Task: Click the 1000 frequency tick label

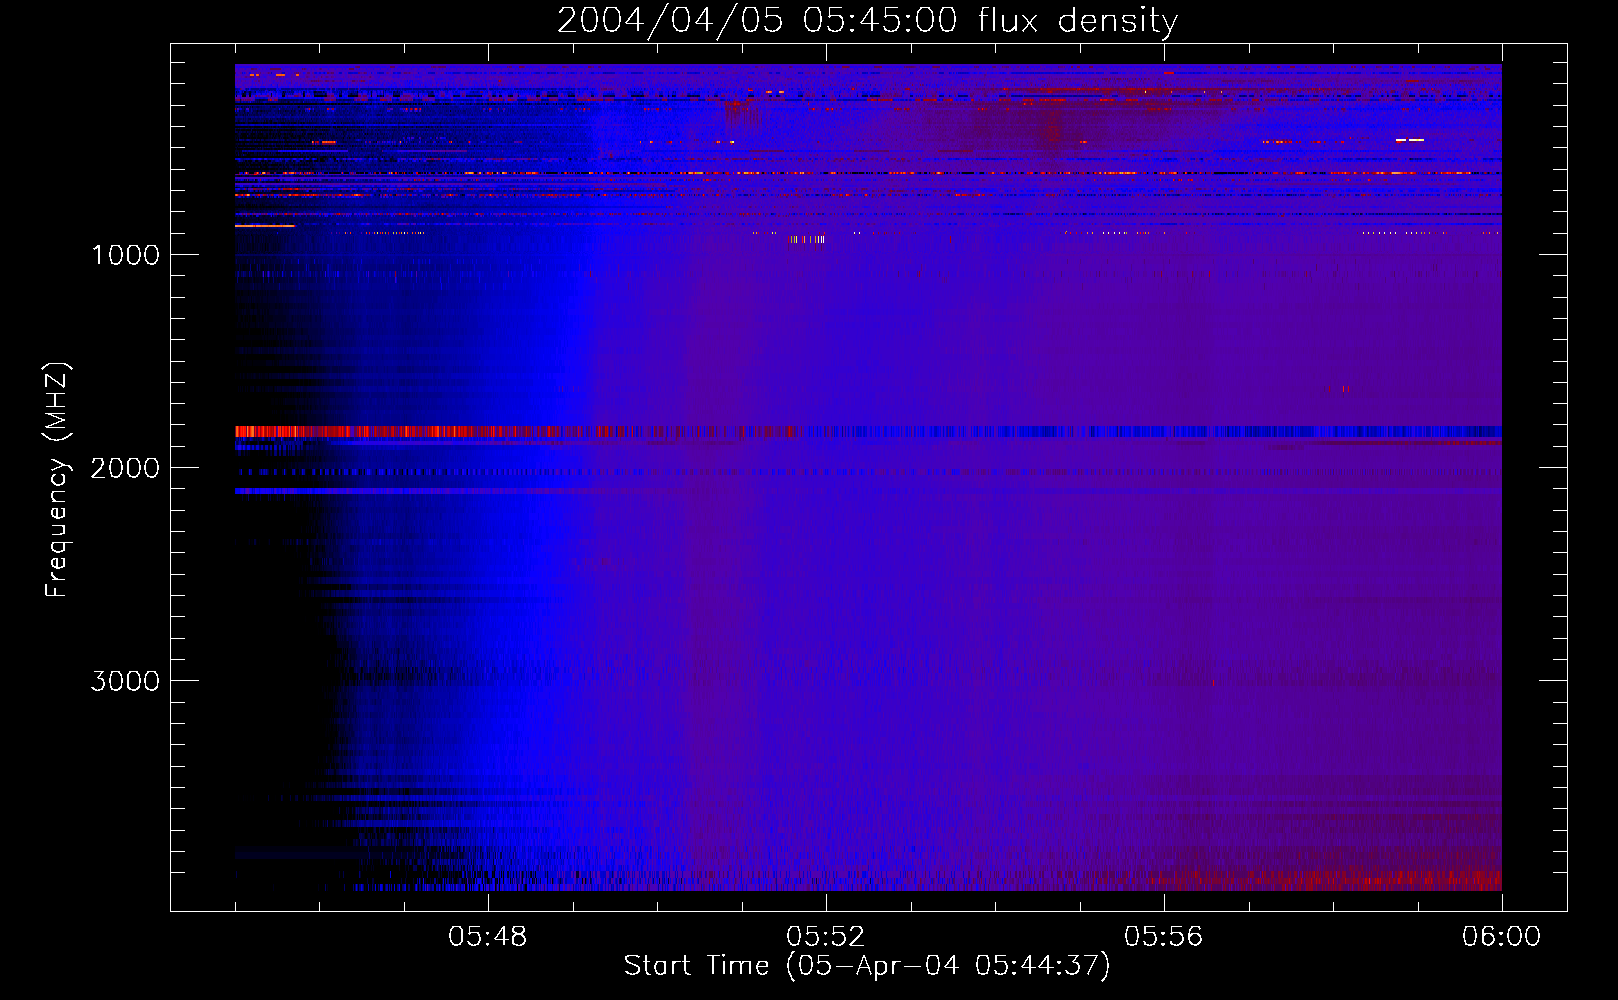Action: click(125, 255)
